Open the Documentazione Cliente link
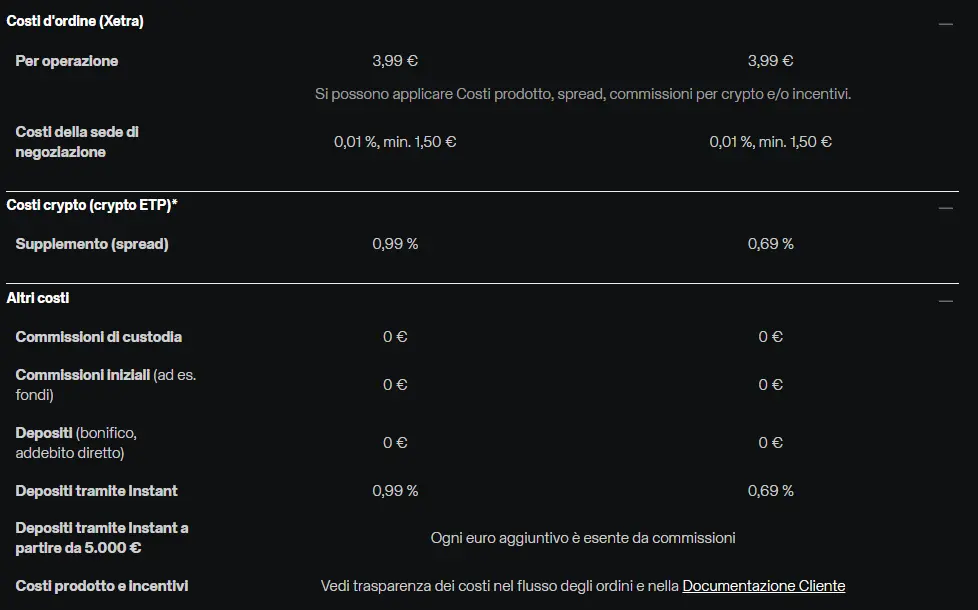The height and width of the screenshot is (610, 978). click(763, 586)
